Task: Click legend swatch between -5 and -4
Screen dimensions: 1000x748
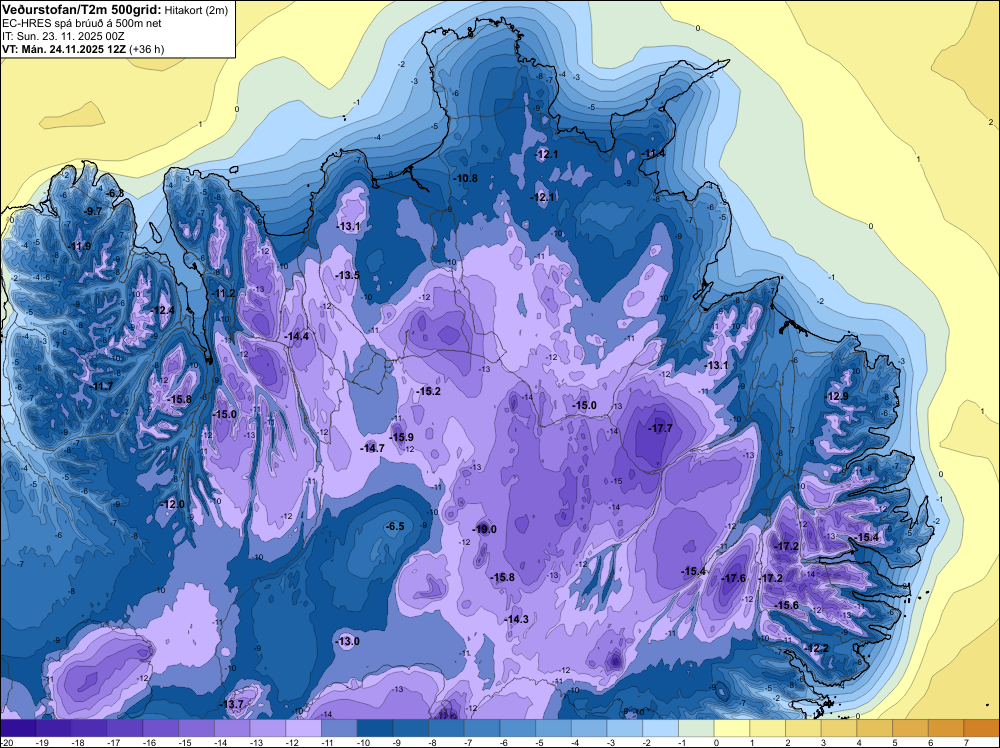Action: click(554, 727)
